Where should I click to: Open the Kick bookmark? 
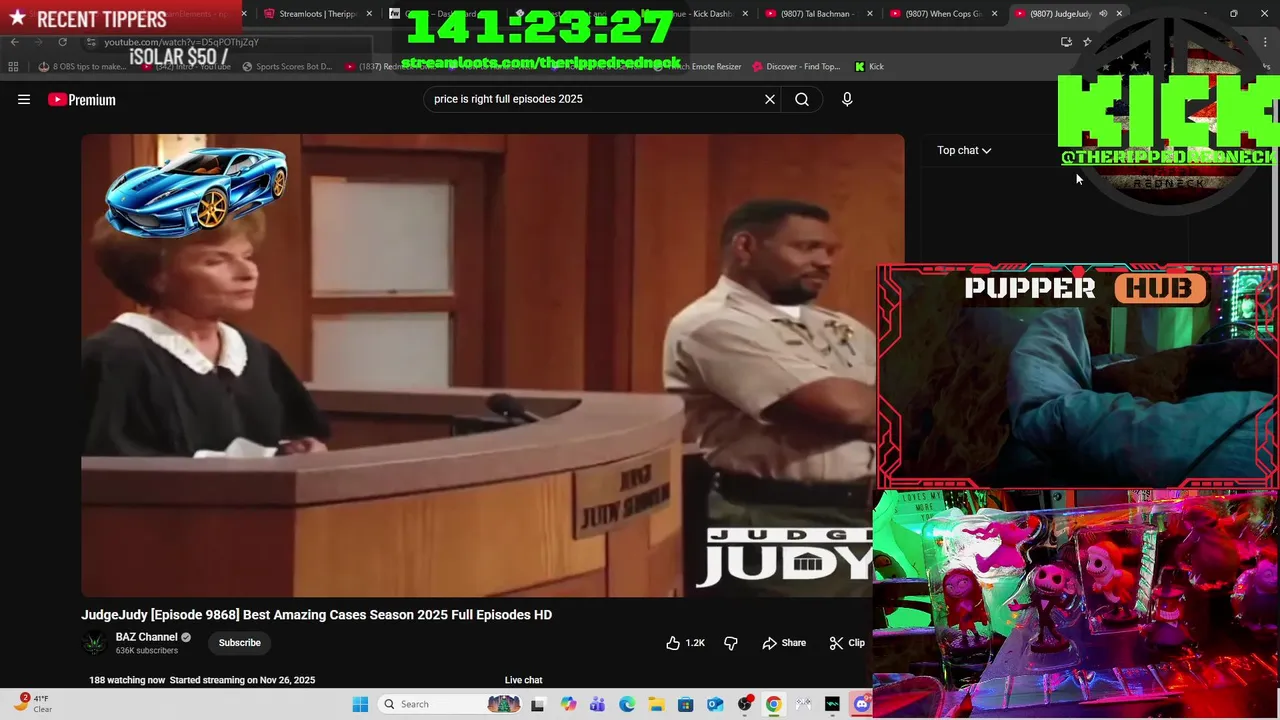pos(869,66)
